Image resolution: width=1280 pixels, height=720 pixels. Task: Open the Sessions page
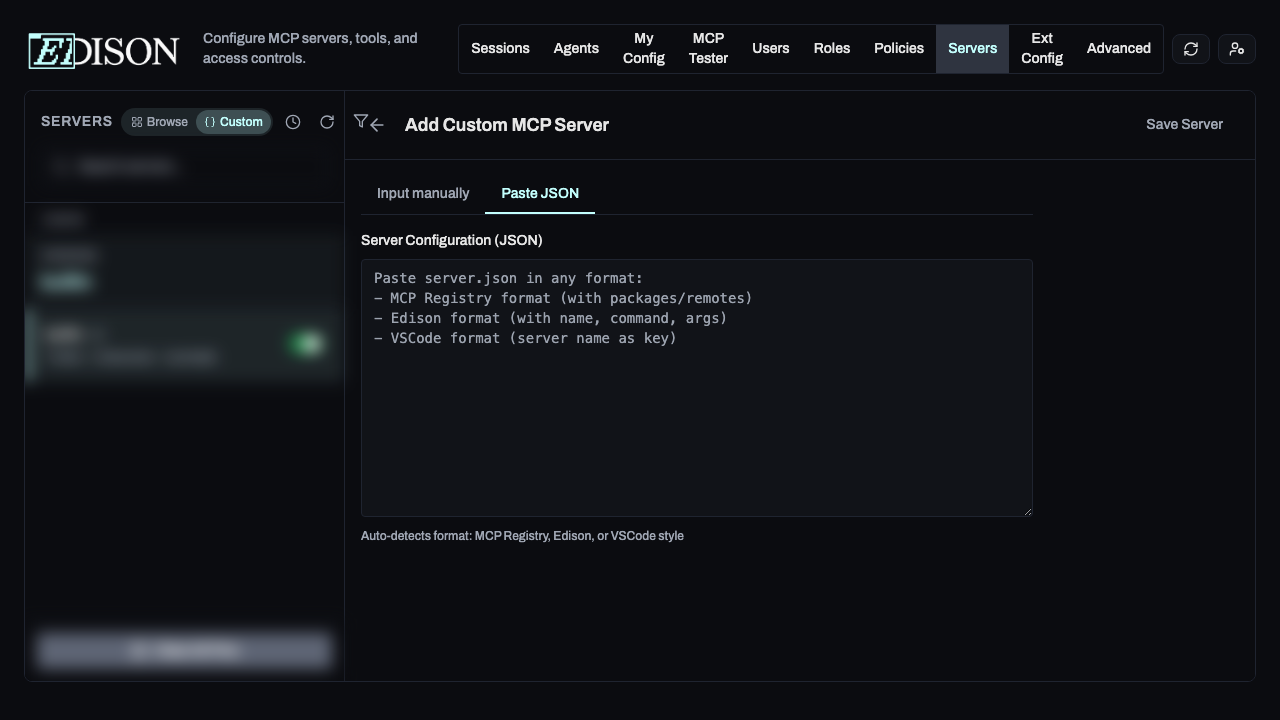point(500,48)
